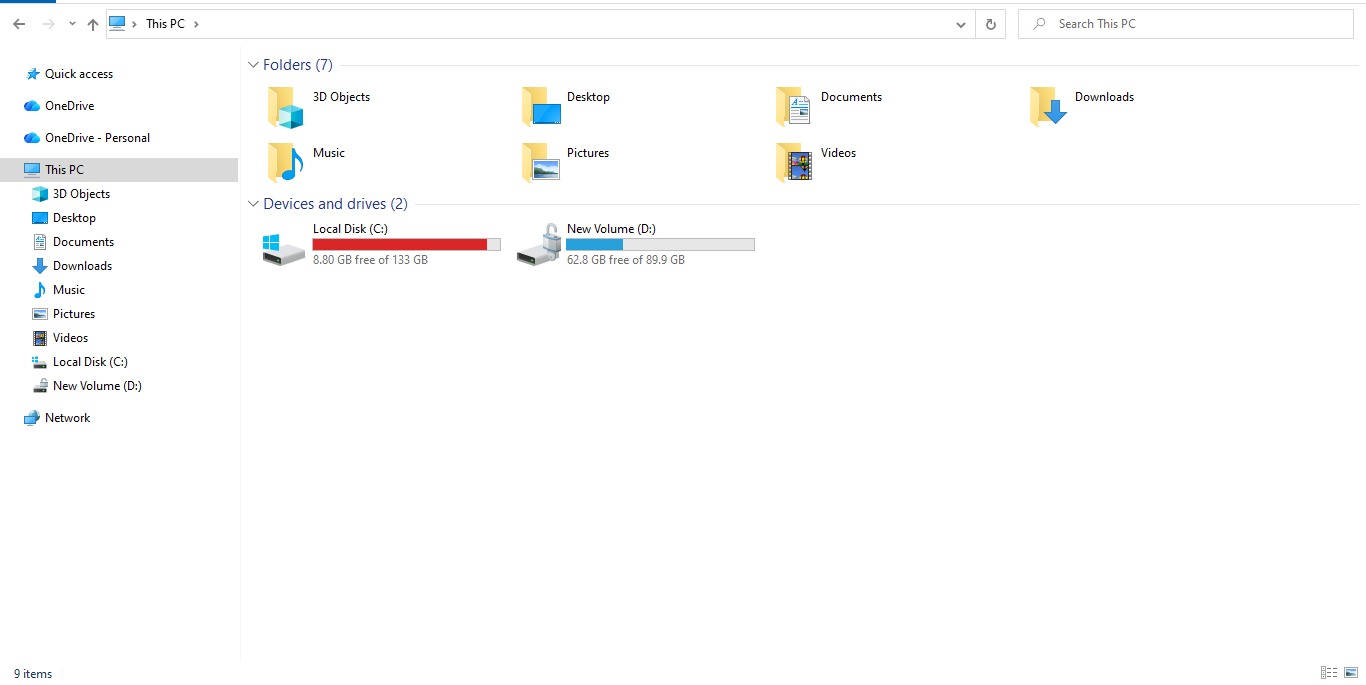The width and height of the screenshot is (1366, 685).
Task: Open Recent locations dropdown arrow
Action: [72, 24]
